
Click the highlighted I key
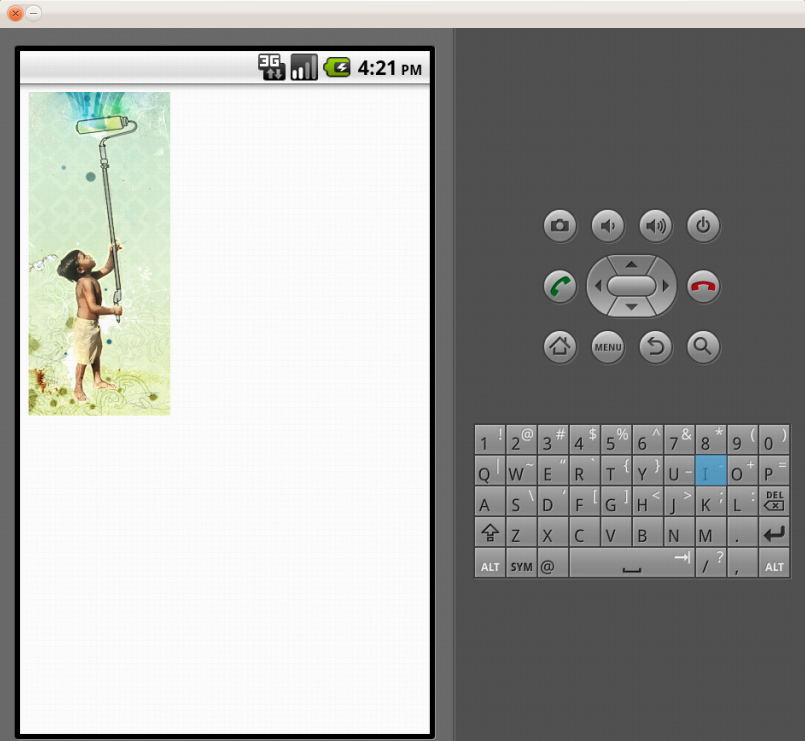[x=711, y=470]
